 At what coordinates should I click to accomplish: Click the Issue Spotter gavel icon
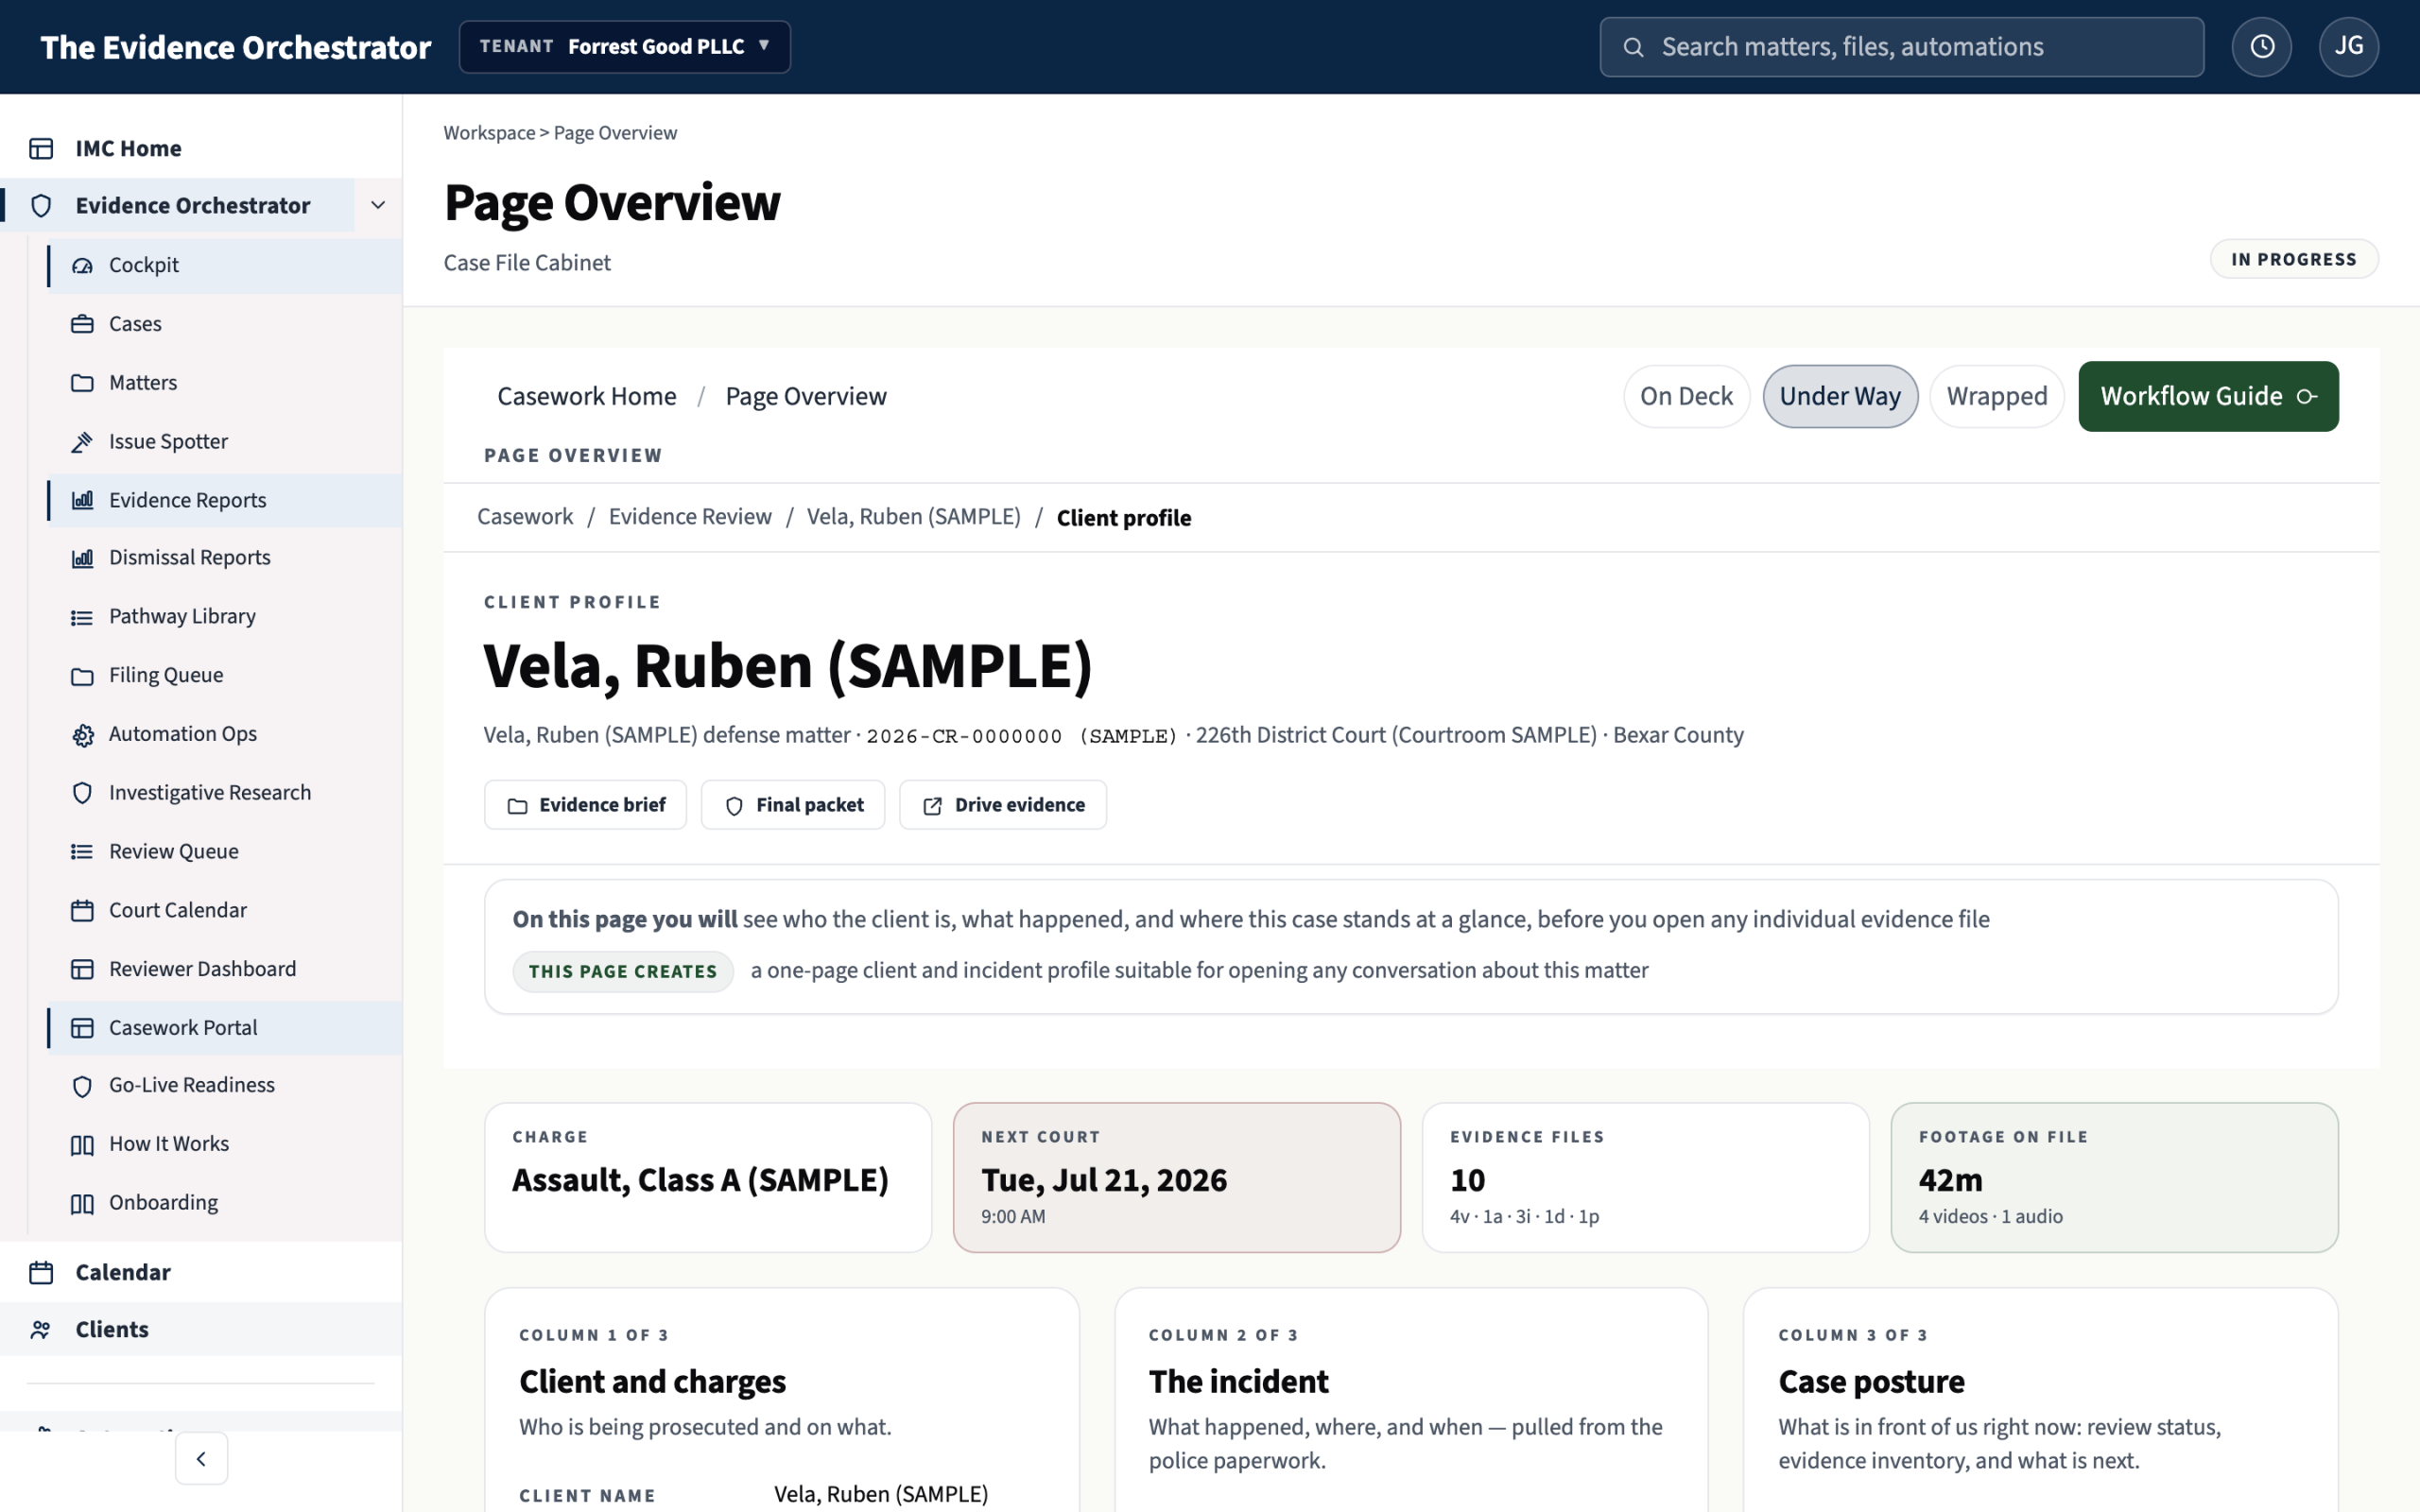click(x=82, y=441)
